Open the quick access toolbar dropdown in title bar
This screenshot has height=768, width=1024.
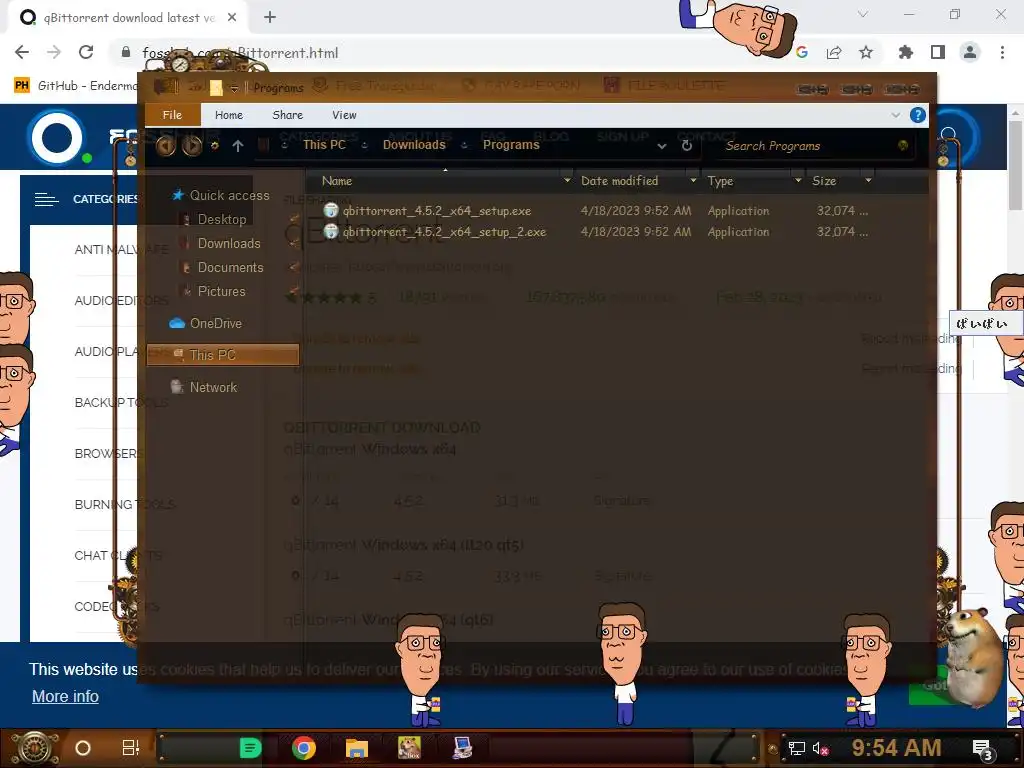click(234, 88)
